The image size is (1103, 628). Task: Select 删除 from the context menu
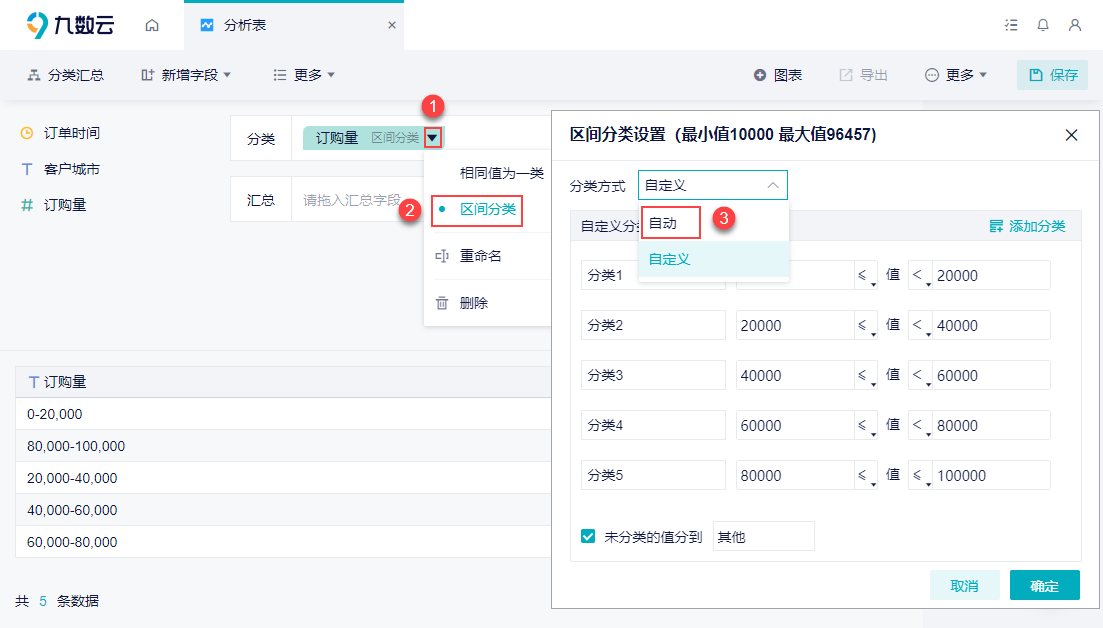(473, 303)
